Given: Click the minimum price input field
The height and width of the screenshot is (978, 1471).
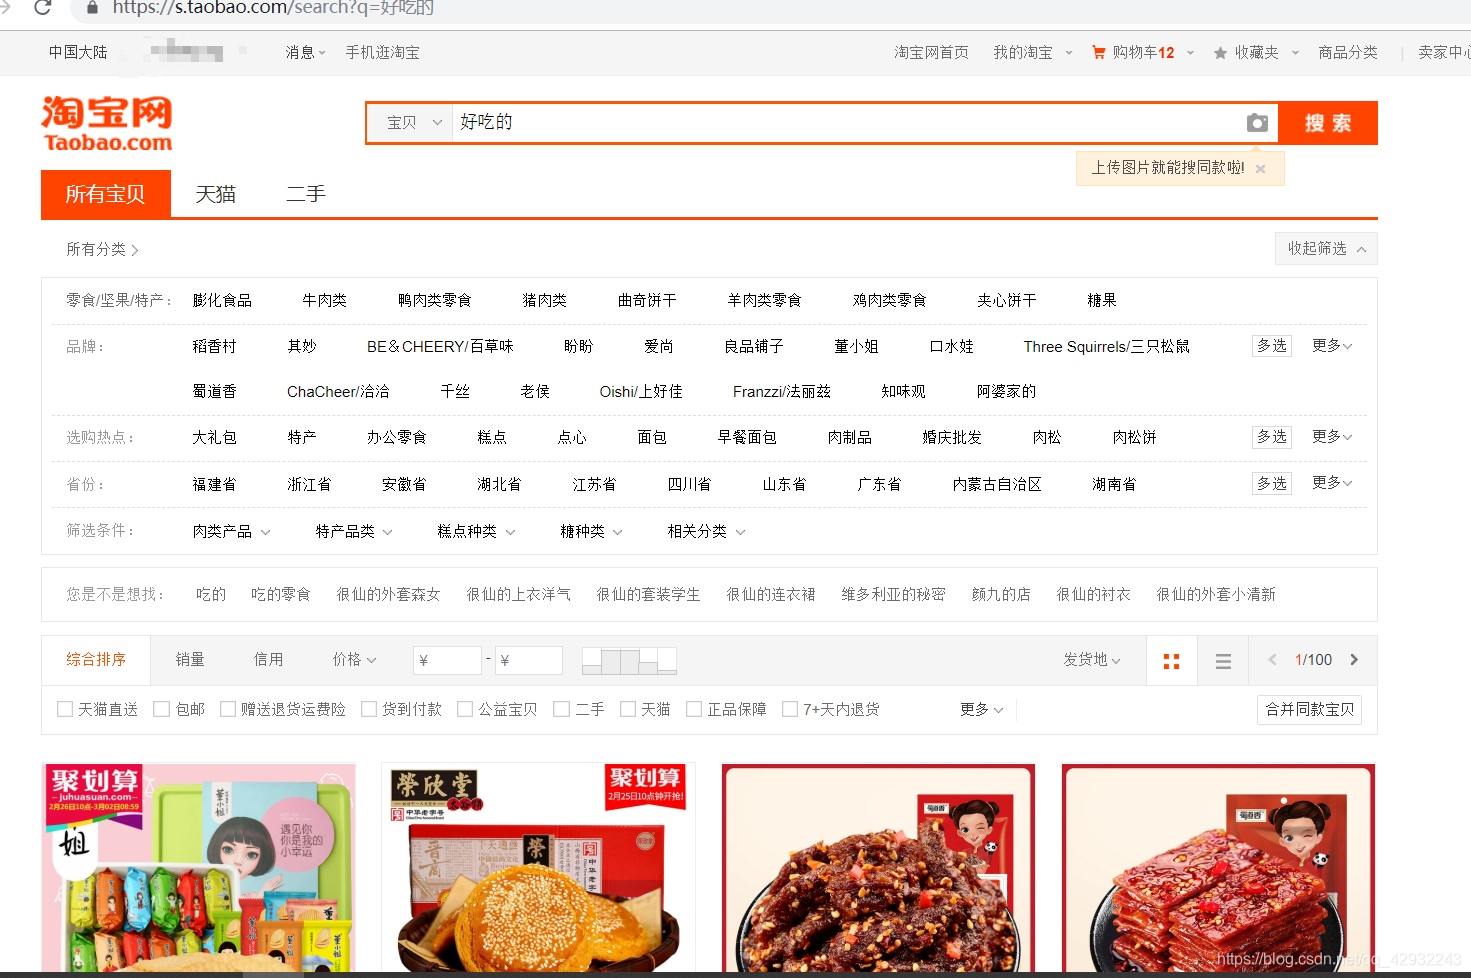Looking at the screenshot, I should 447,660.
